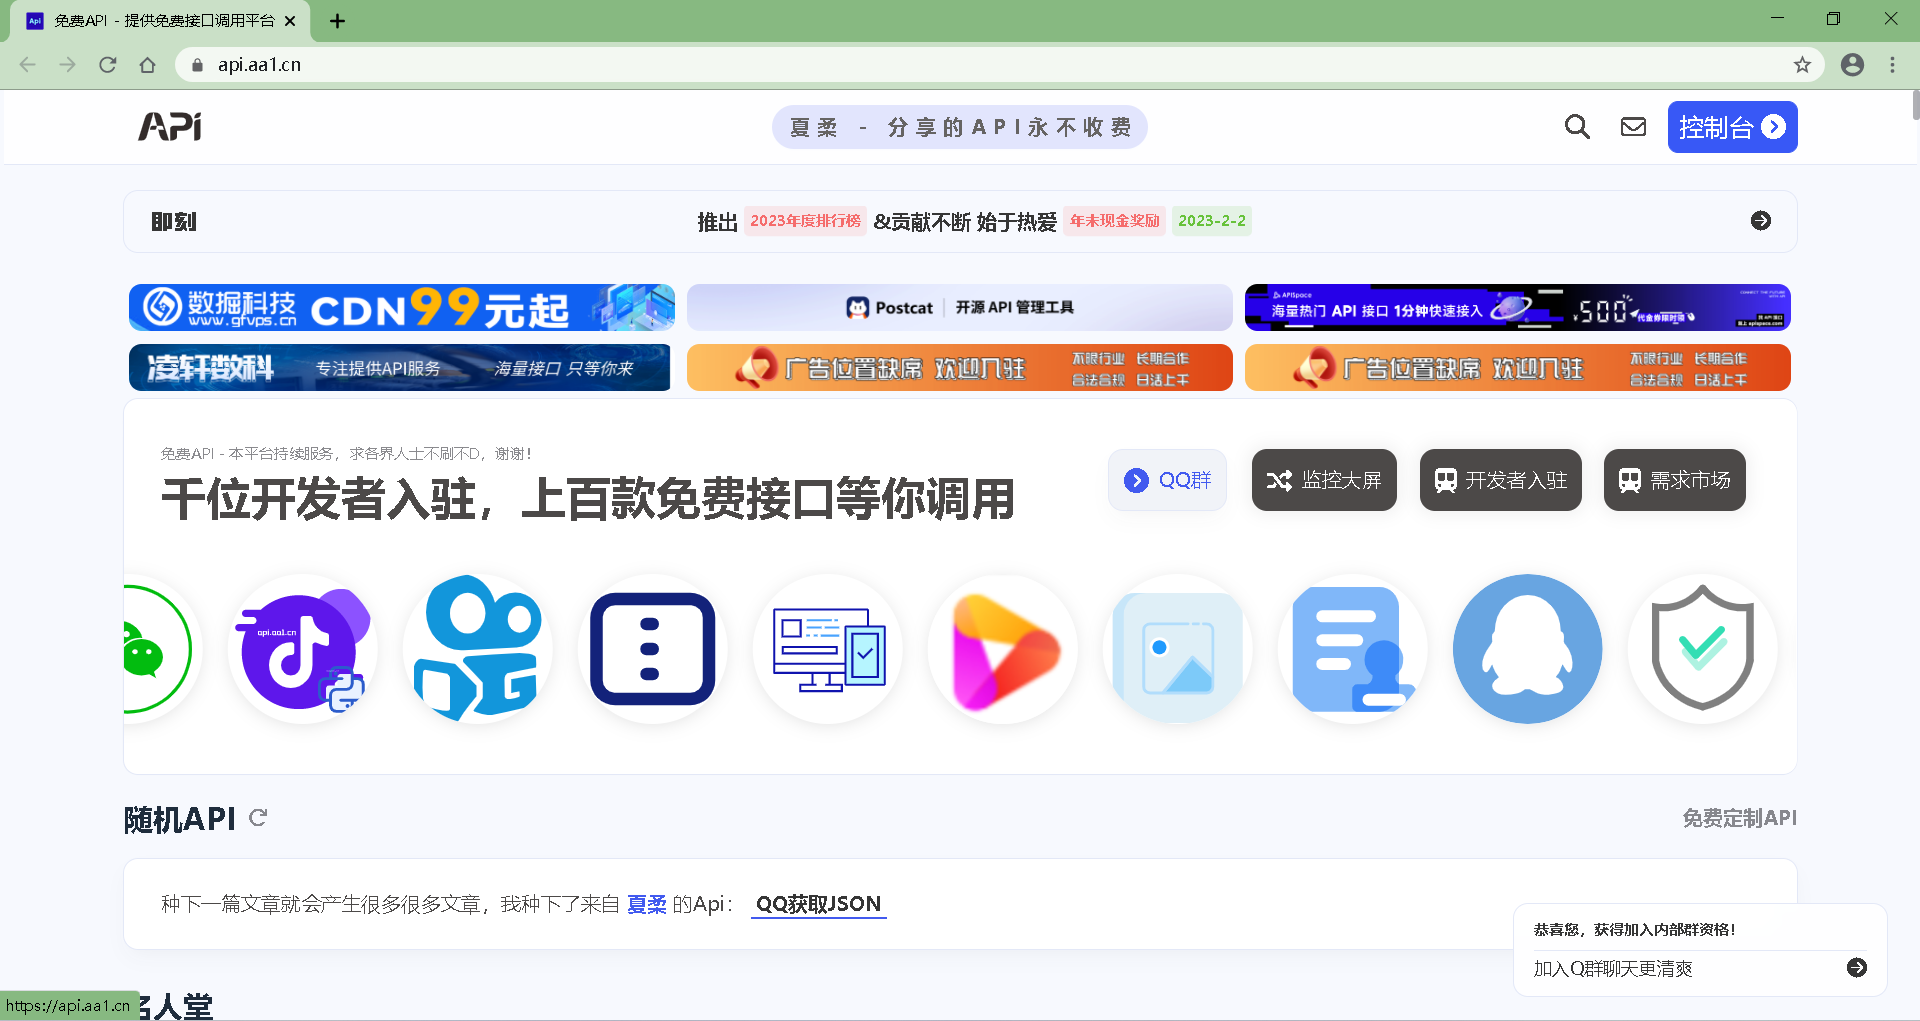The height and width of the screenshot is (1021, 1920).
Task: Open the 免费定制API link
Action: click(1739, 818)
